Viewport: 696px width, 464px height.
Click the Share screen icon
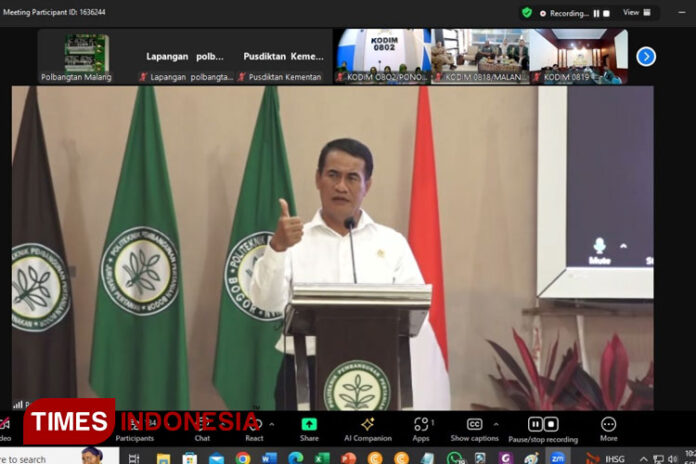[x=309, y=425]
